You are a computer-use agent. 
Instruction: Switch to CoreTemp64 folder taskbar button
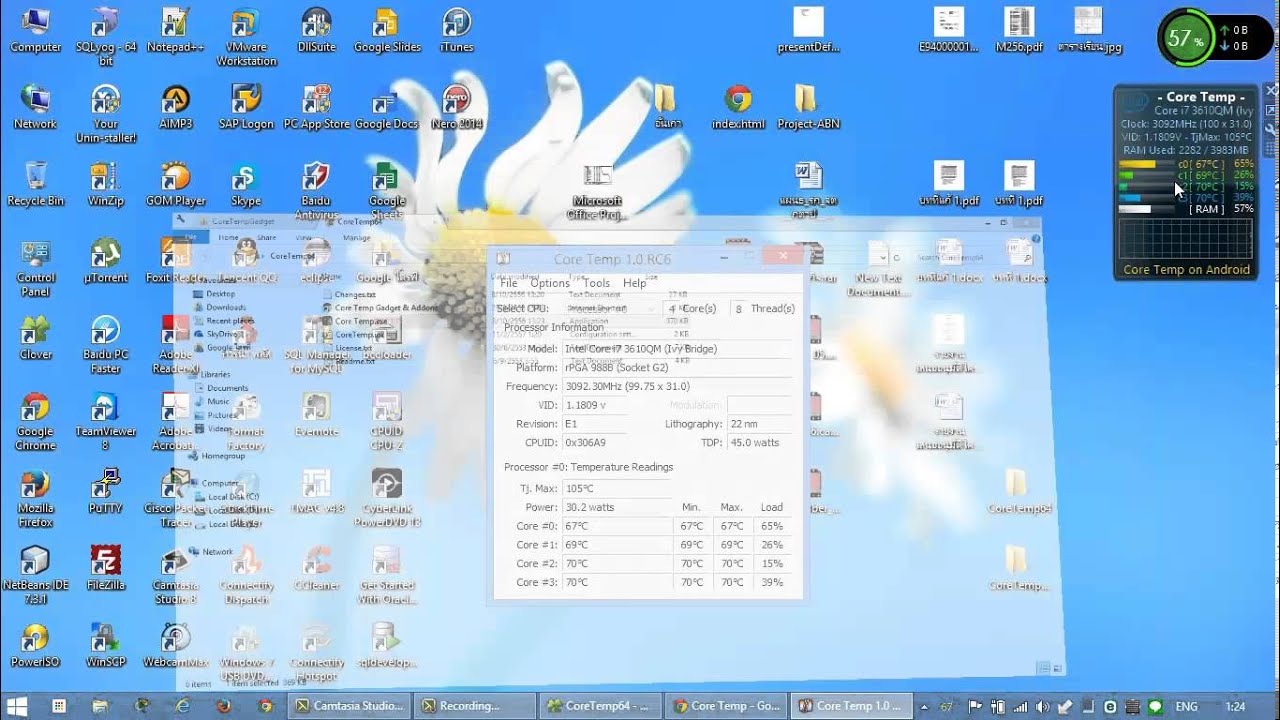point(601,706)
